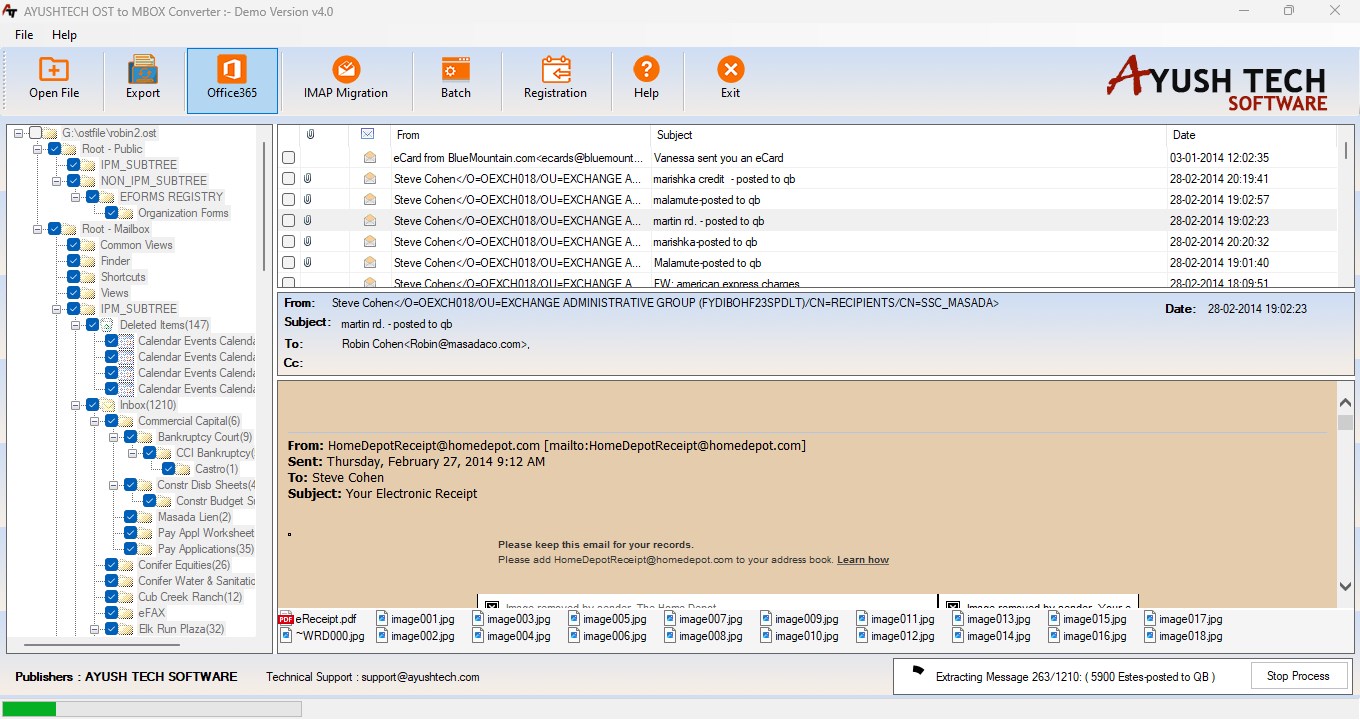Tick checkbox for 'marishka credit - posted to qb'
The image size is (1360, 720).
point(289,179)
